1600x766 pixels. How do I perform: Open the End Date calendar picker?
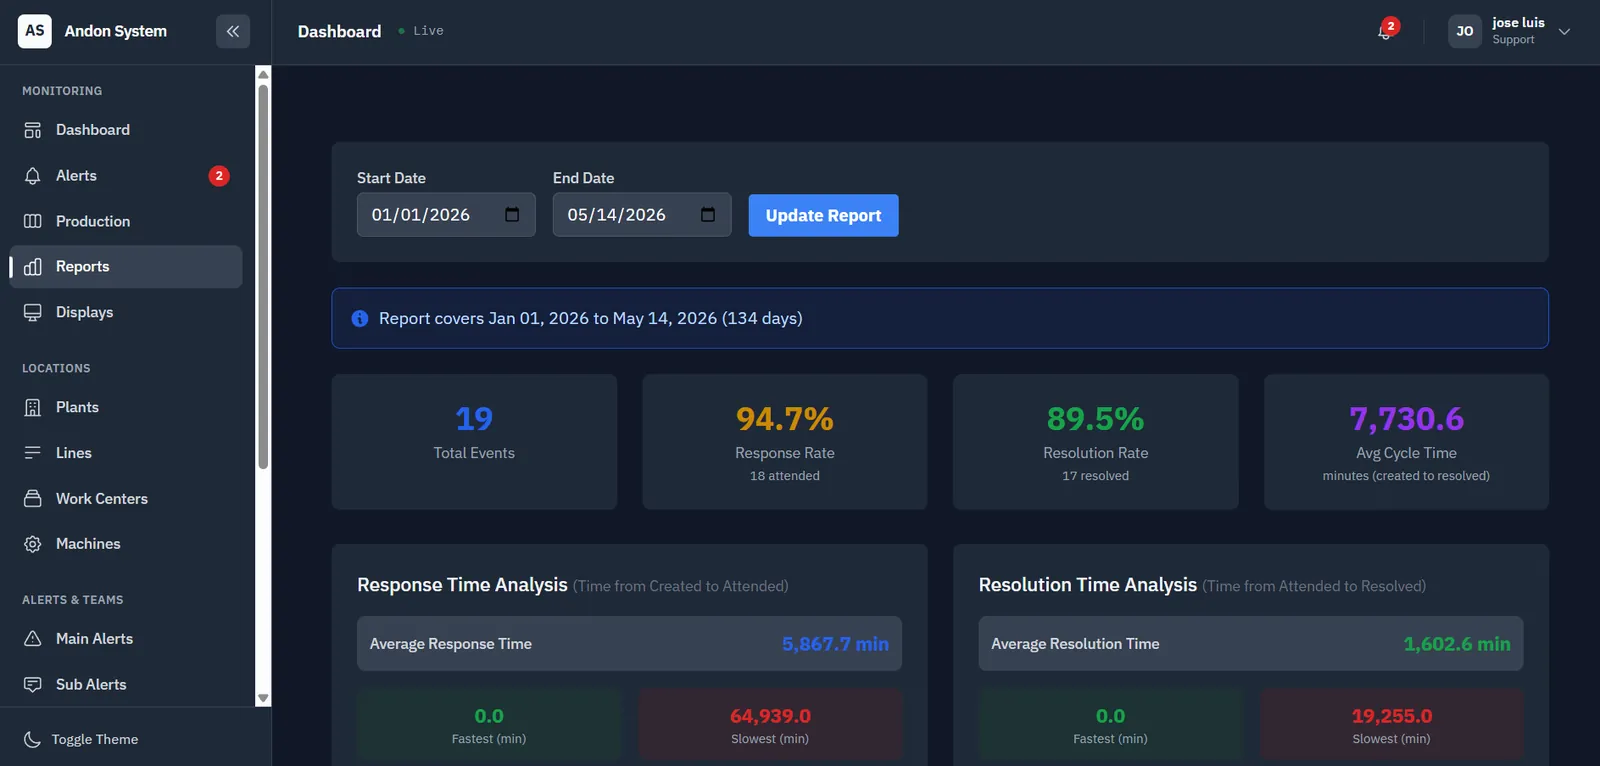pos(708,215)
